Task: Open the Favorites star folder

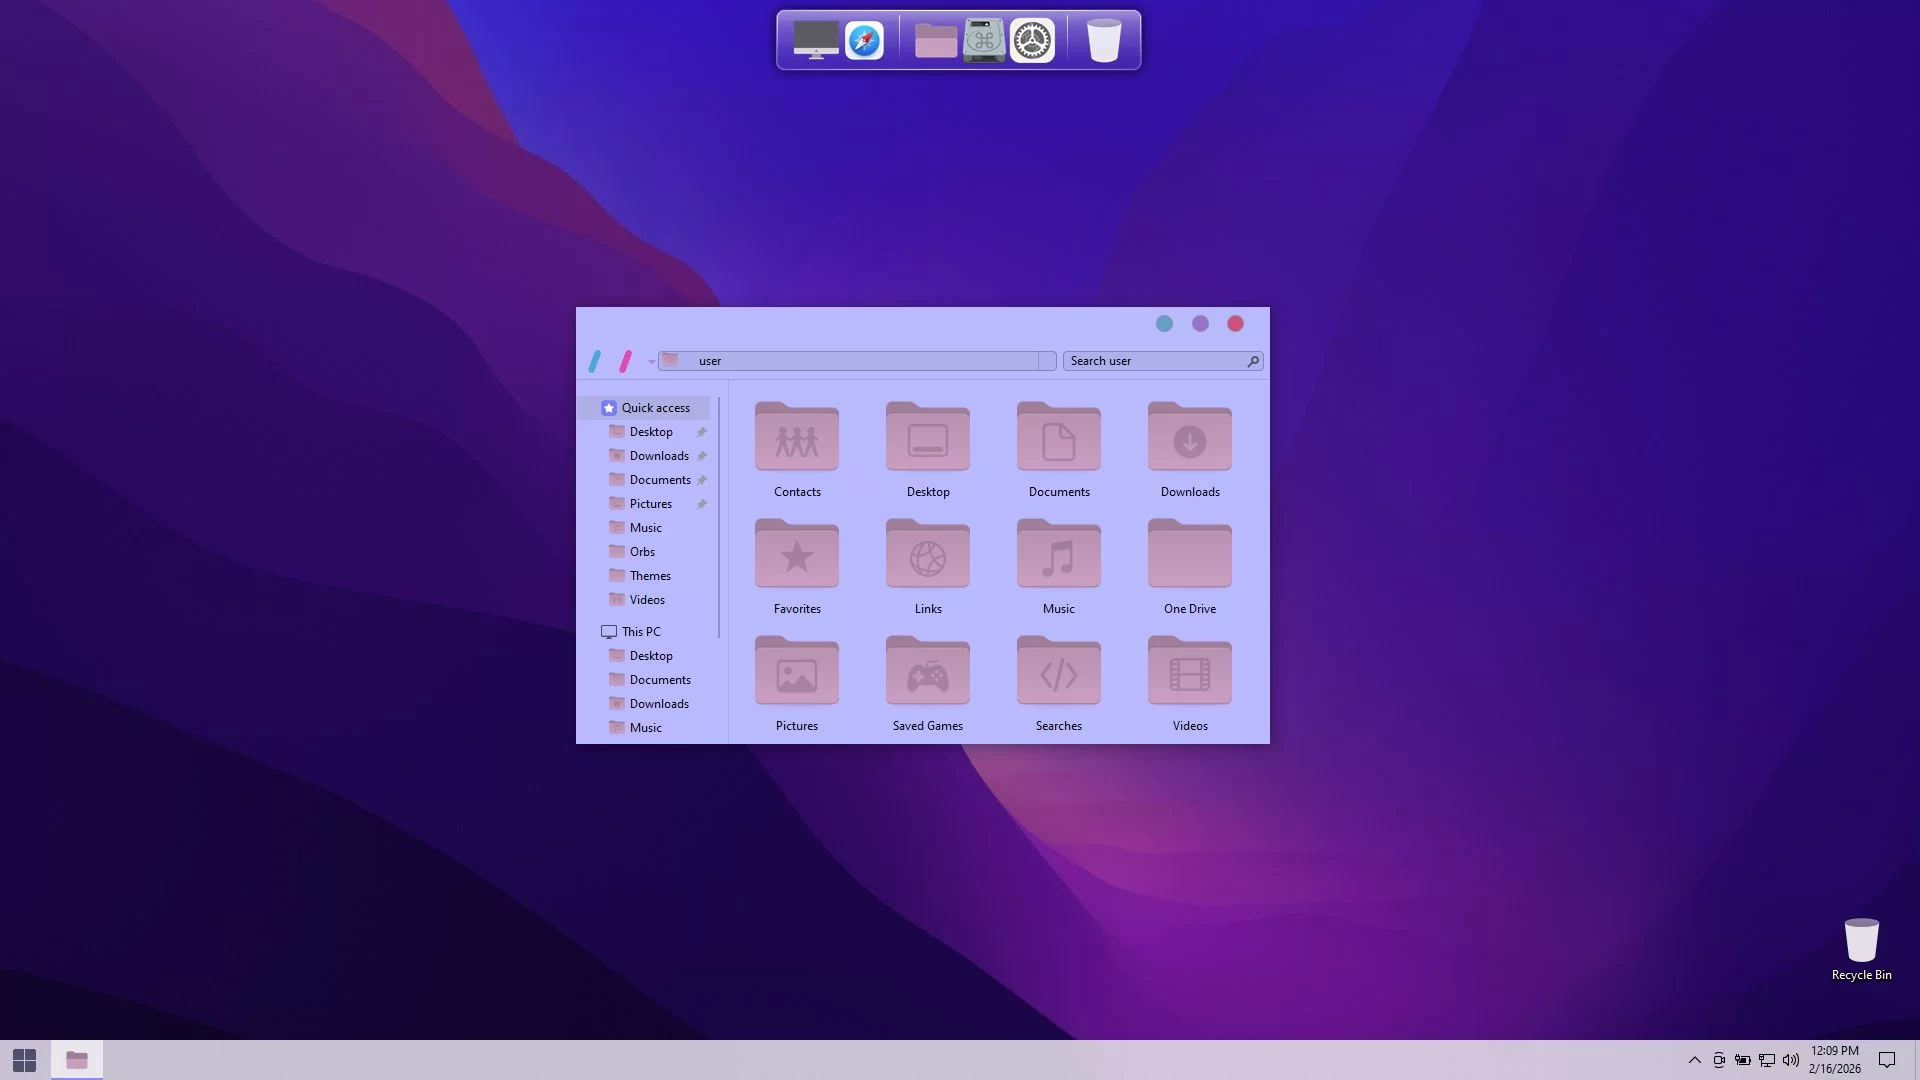Action: pyautogui.click(x=797, y=555)
